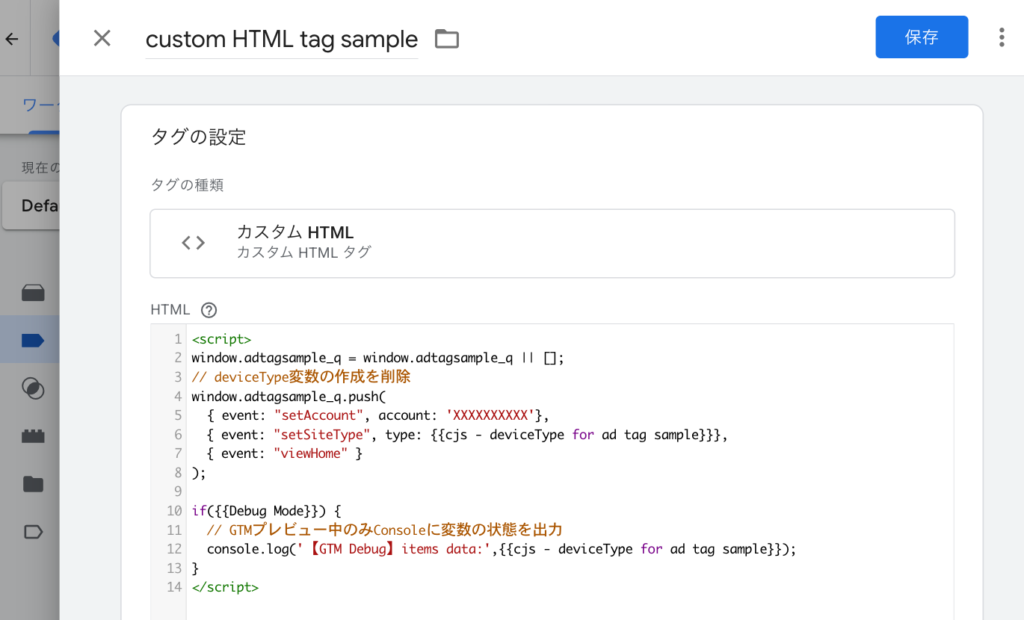Image resolution: width=1024 pixels, height=620 pixels.
Task: Select the Tags icon in sidebar
Action: point(33,341)
